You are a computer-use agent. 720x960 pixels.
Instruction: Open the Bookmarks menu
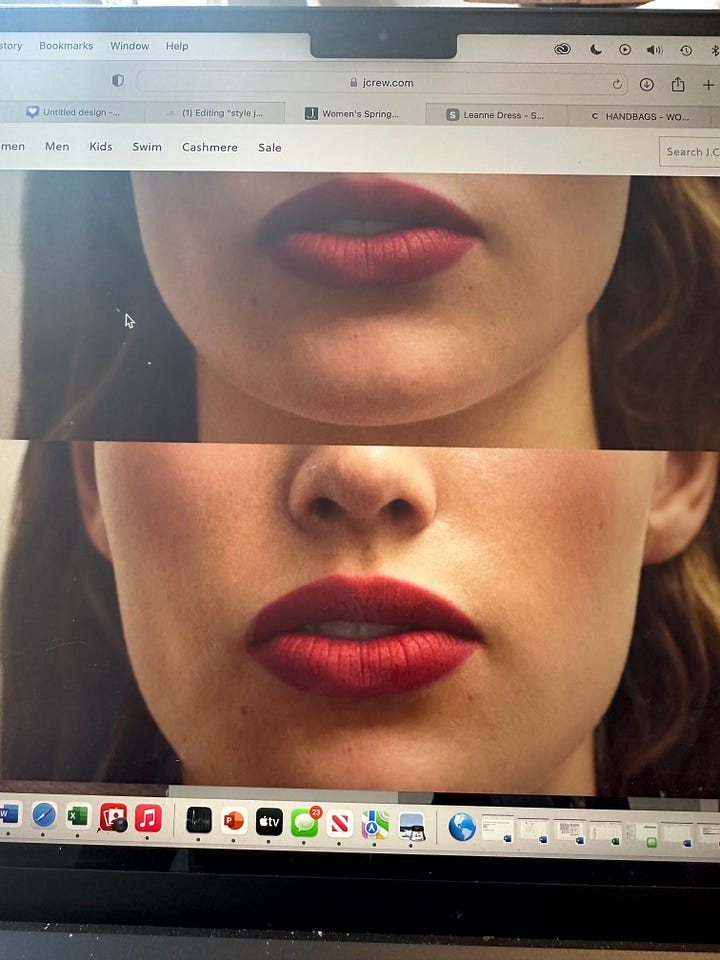pos(66,46)
